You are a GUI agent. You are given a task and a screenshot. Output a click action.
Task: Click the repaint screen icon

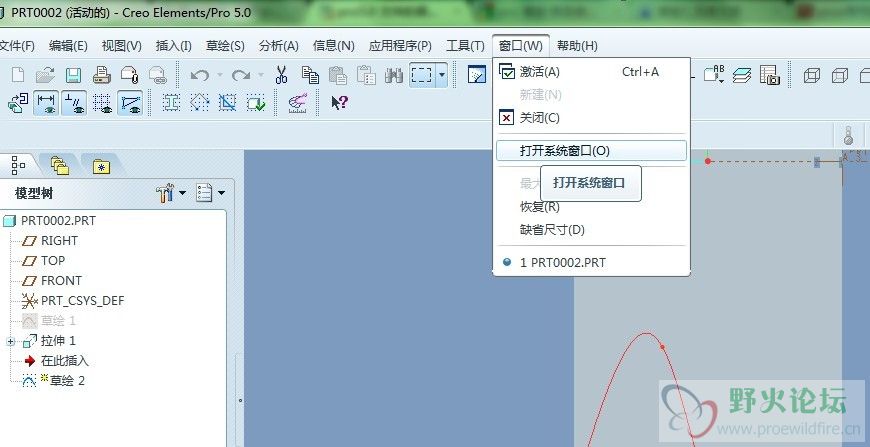point(477,74)
